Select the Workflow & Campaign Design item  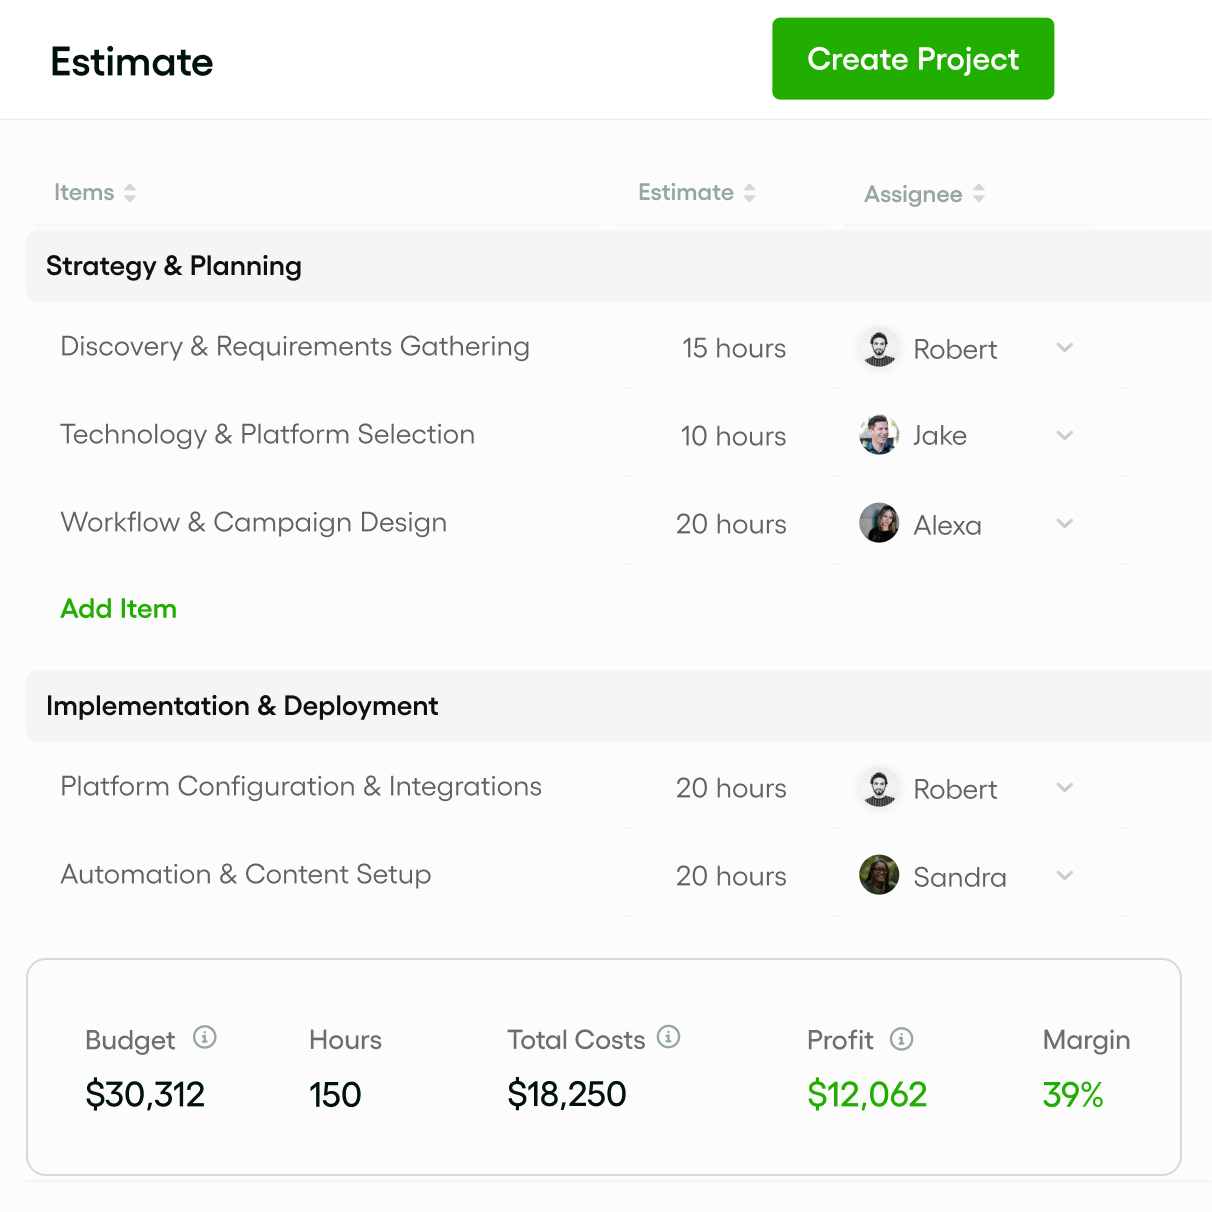pos(254,523)
